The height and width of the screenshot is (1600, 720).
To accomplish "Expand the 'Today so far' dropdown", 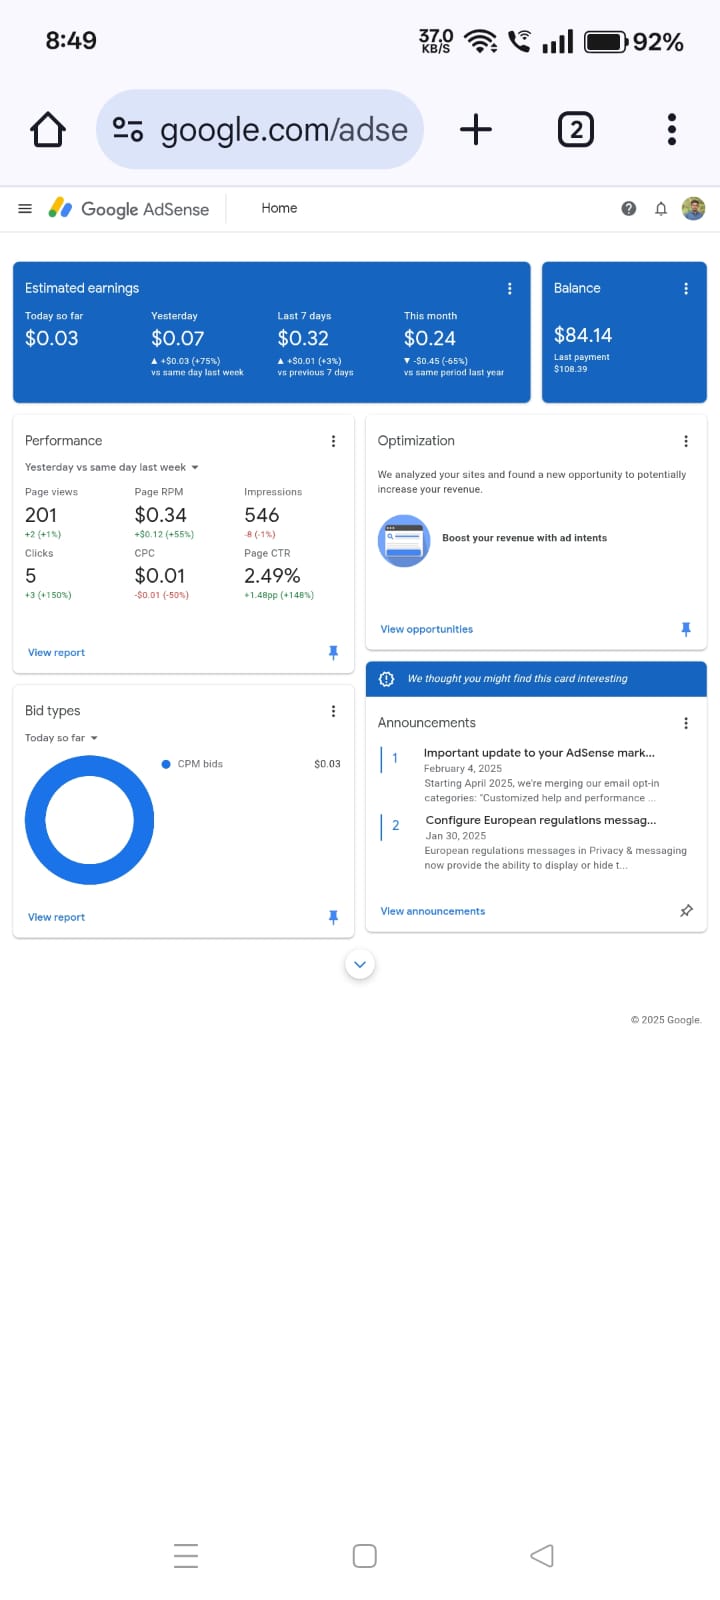I will point(61,738).
